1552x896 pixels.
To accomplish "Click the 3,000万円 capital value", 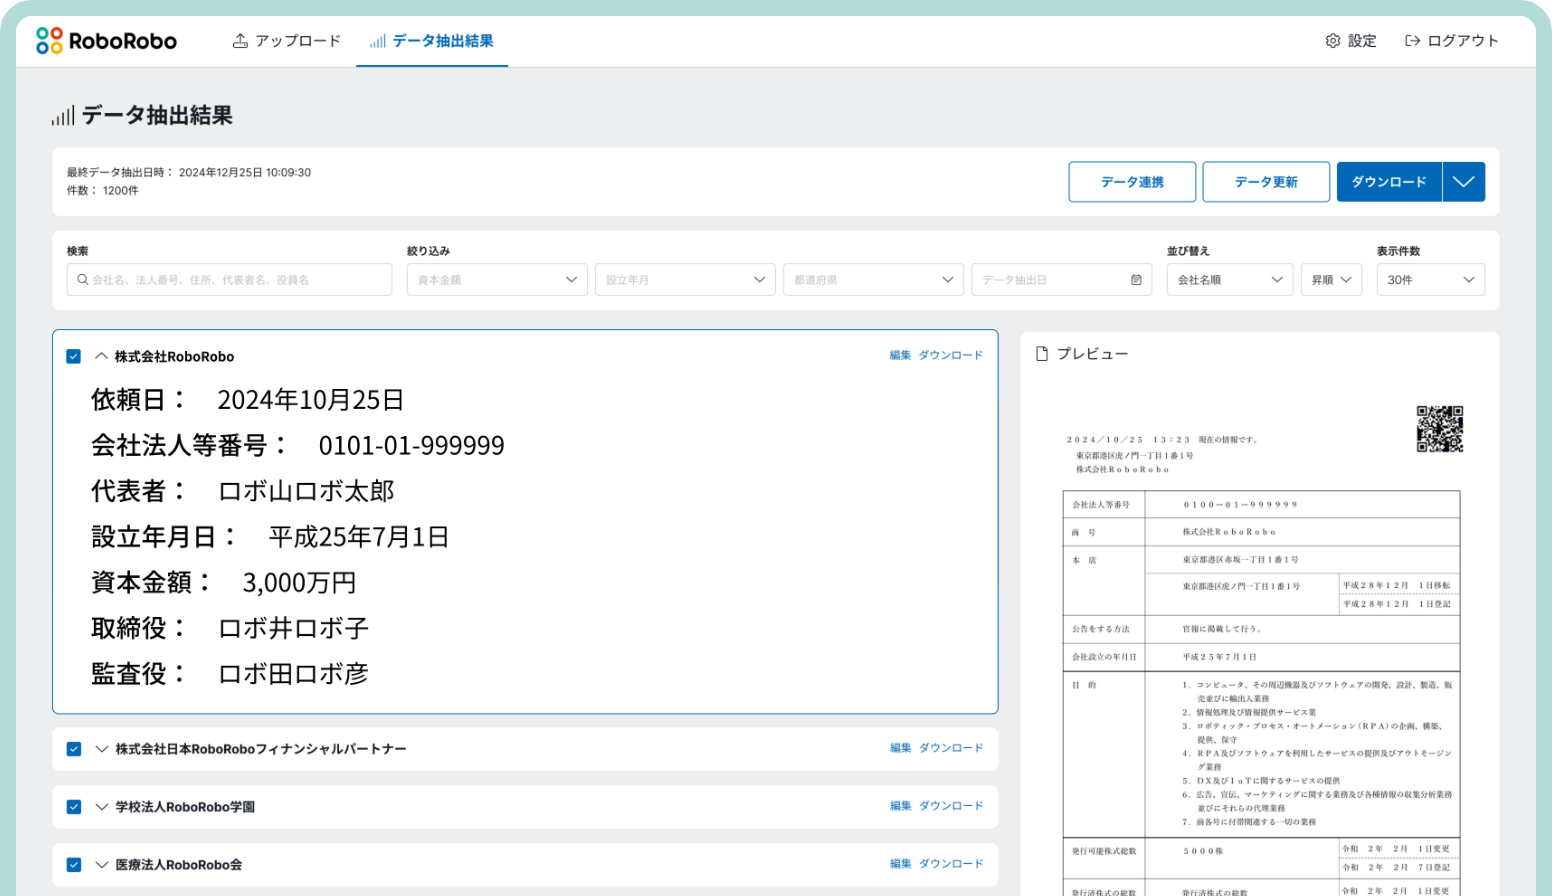I will pyautogui.click(x=299, y=583).
